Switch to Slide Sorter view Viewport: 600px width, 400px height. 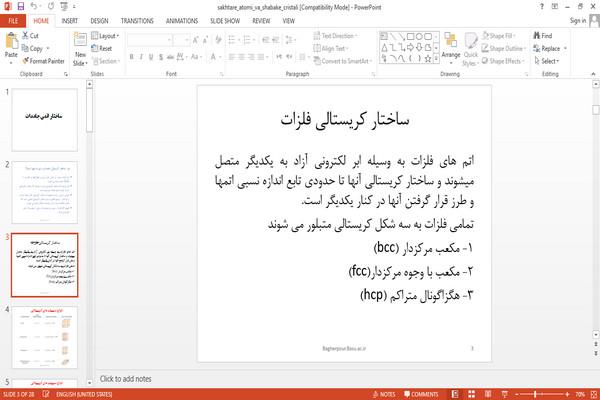471,394
